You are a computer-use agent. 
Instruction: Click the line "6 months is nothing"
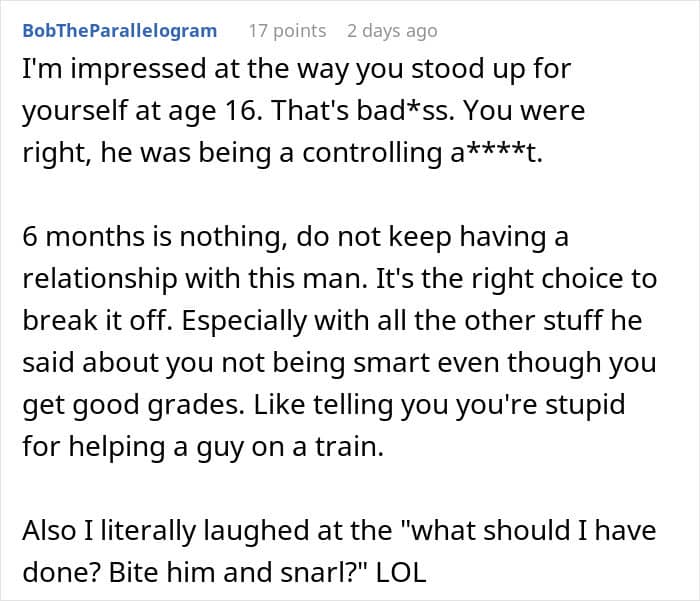[295, 237]
